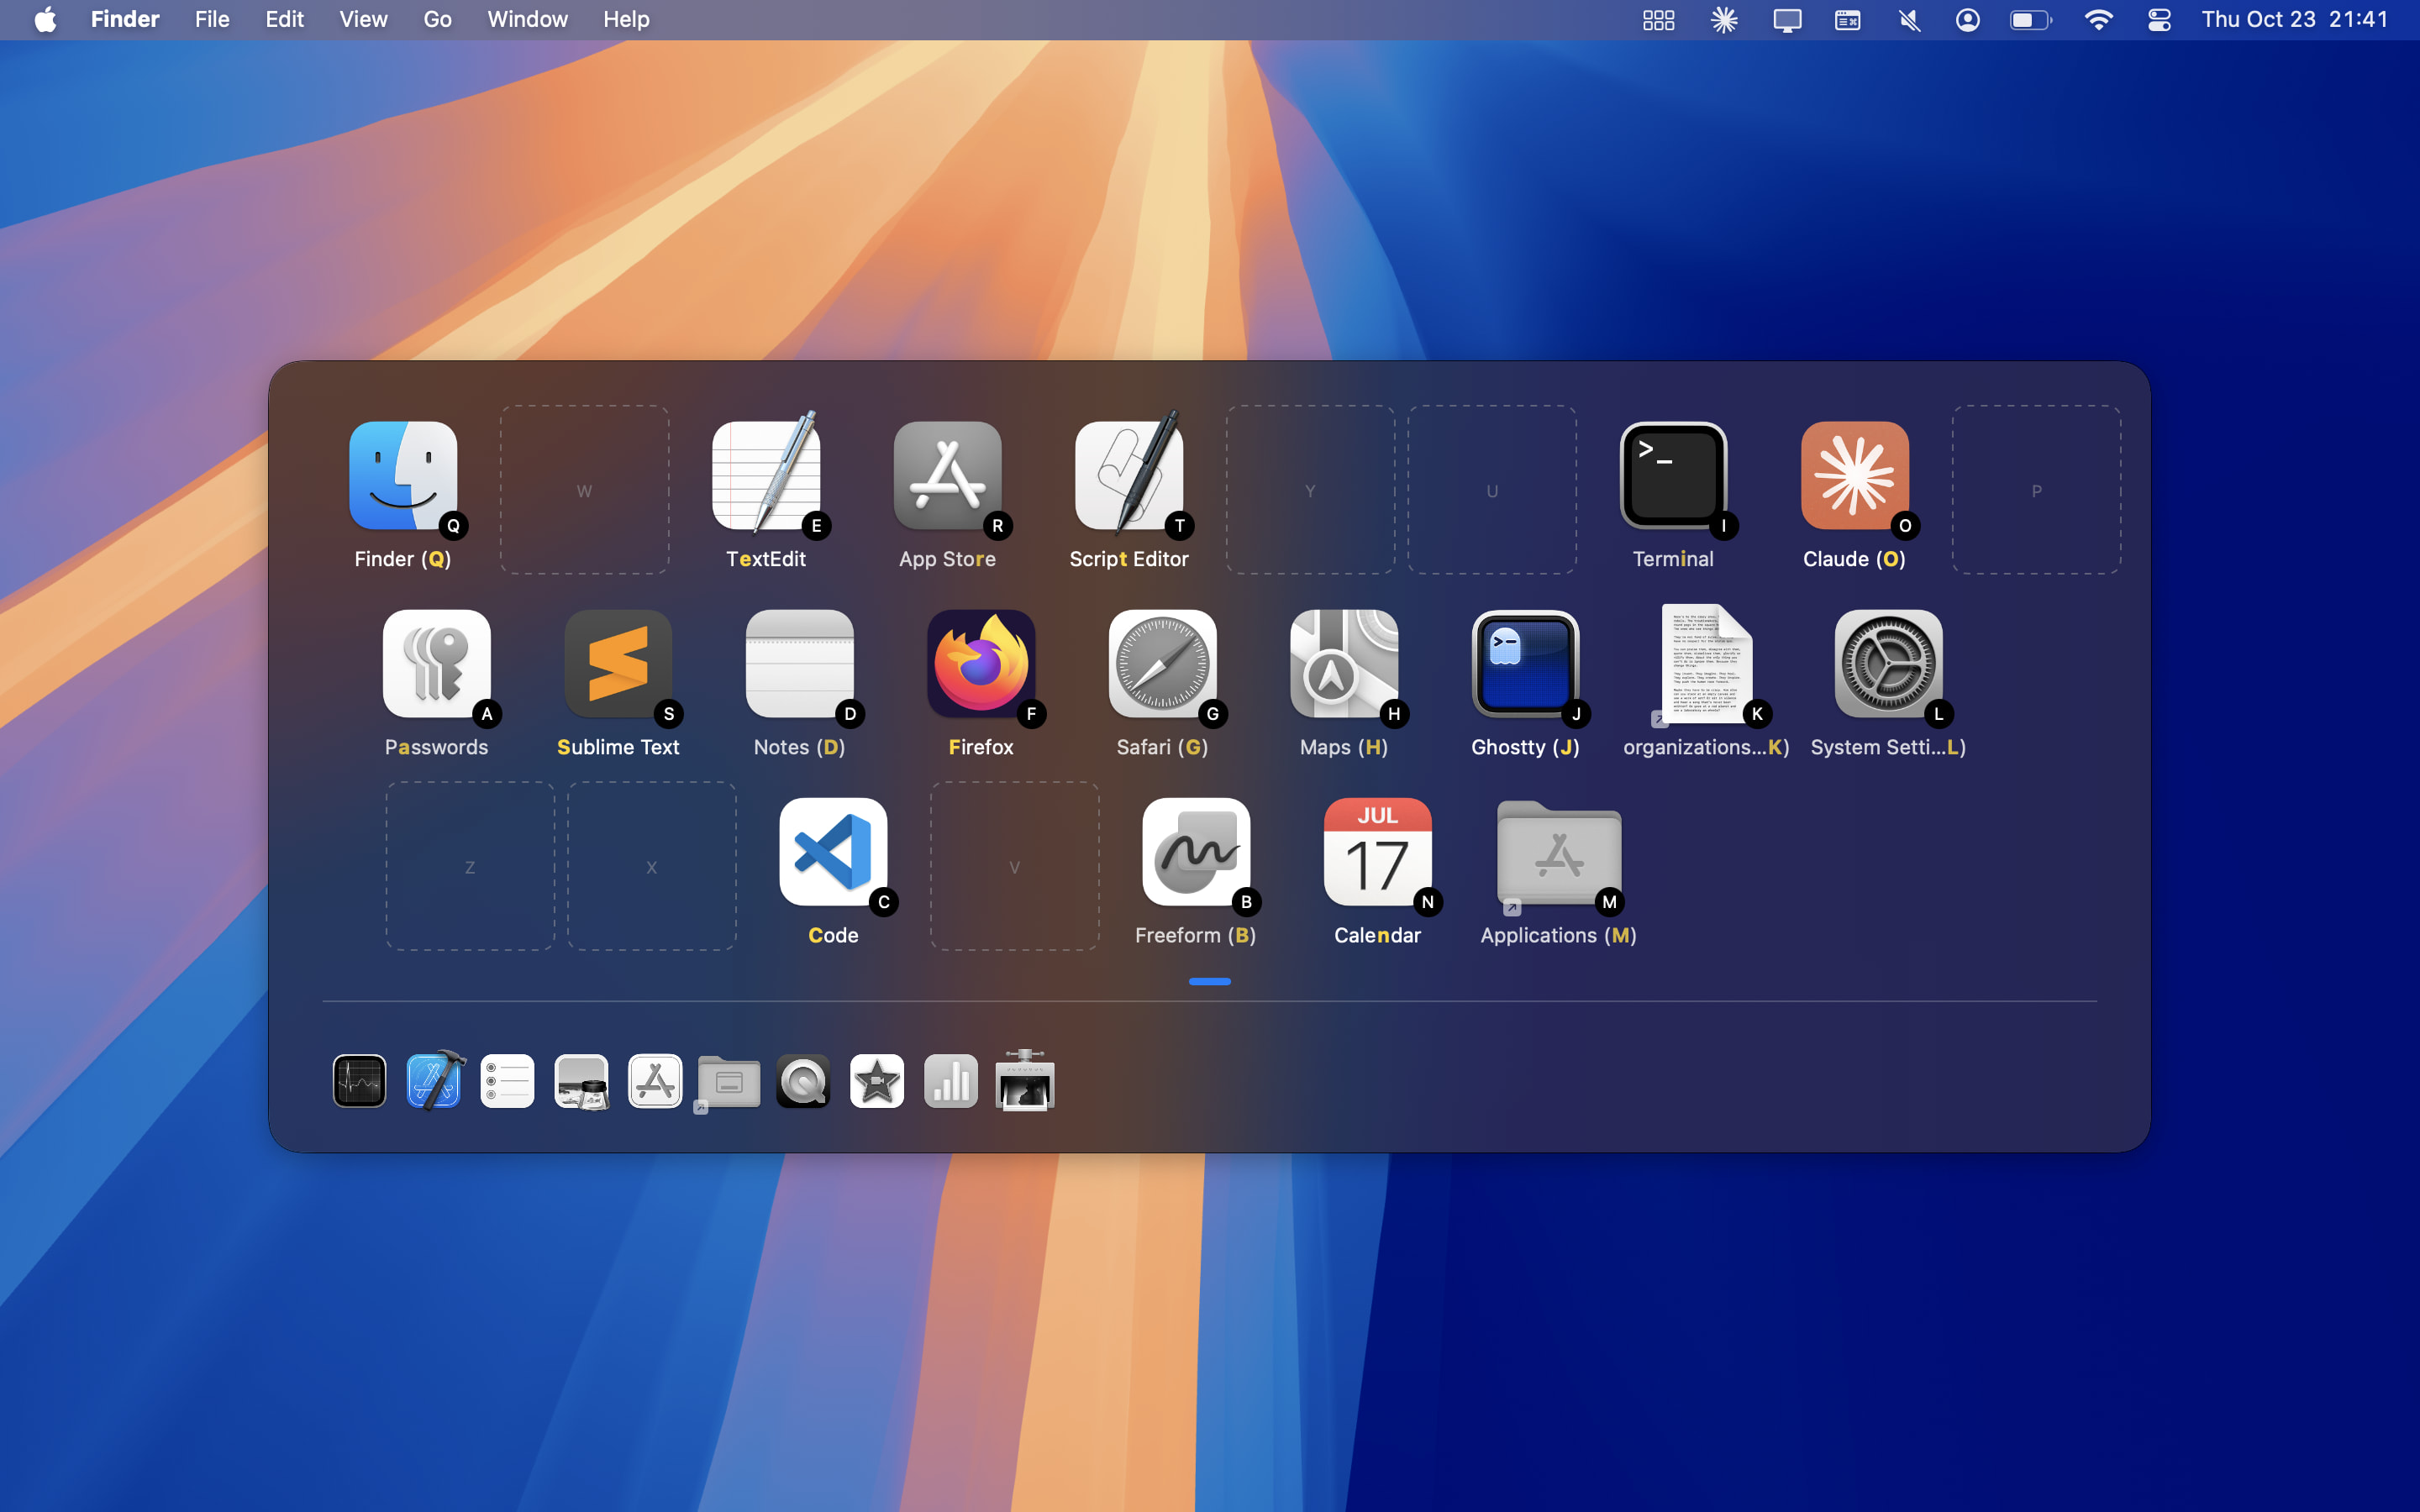This screenshot has height=1512, width=2420.
Task: Open Control Center toggles in menu bar
Action: (x=2158, y=20)
